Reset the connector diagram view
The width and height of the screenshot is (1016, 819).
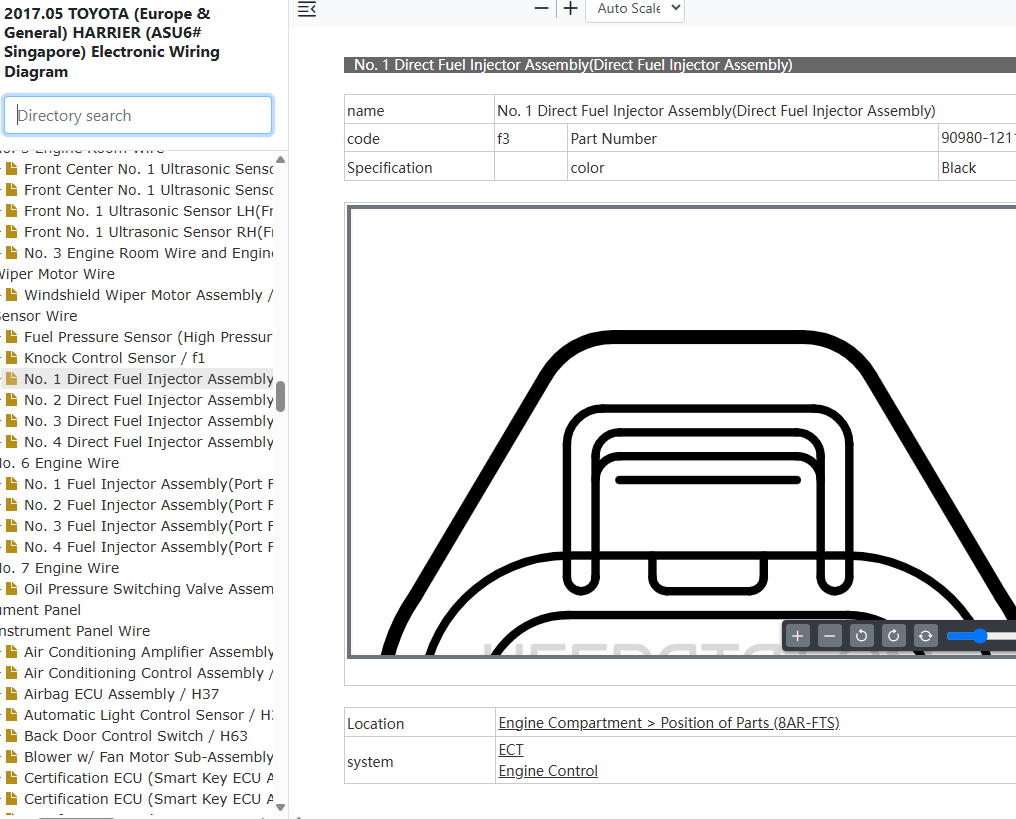click(925, 636)
